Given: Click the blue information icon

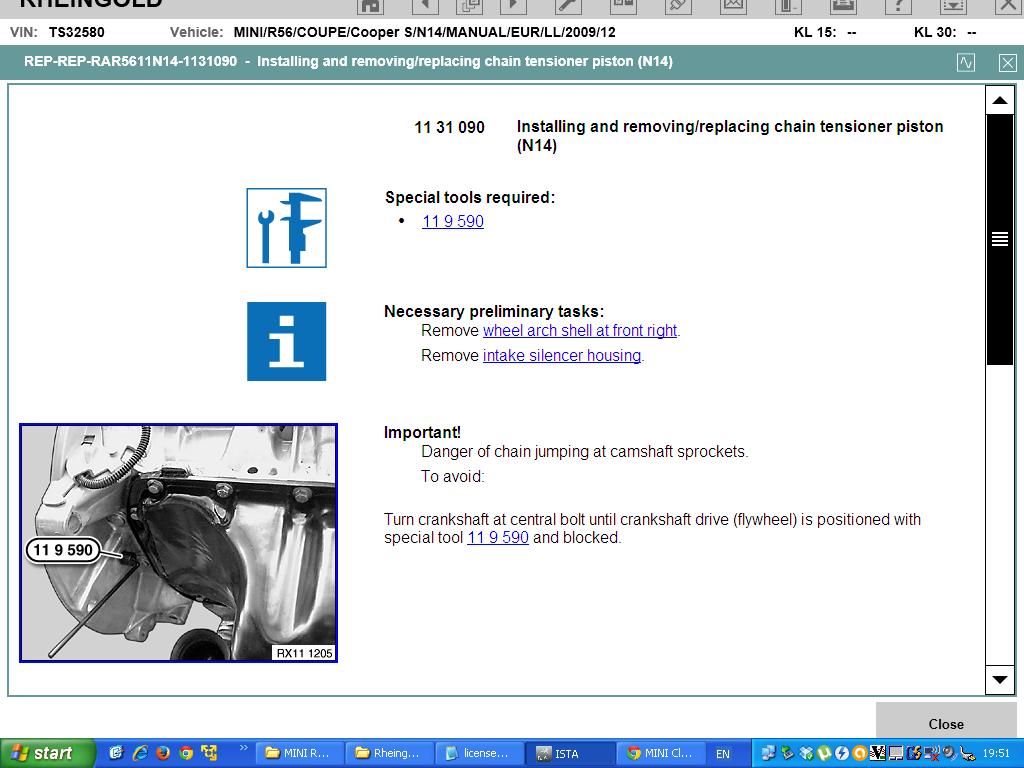Looking at the screenshot, I should click(286, 341).
